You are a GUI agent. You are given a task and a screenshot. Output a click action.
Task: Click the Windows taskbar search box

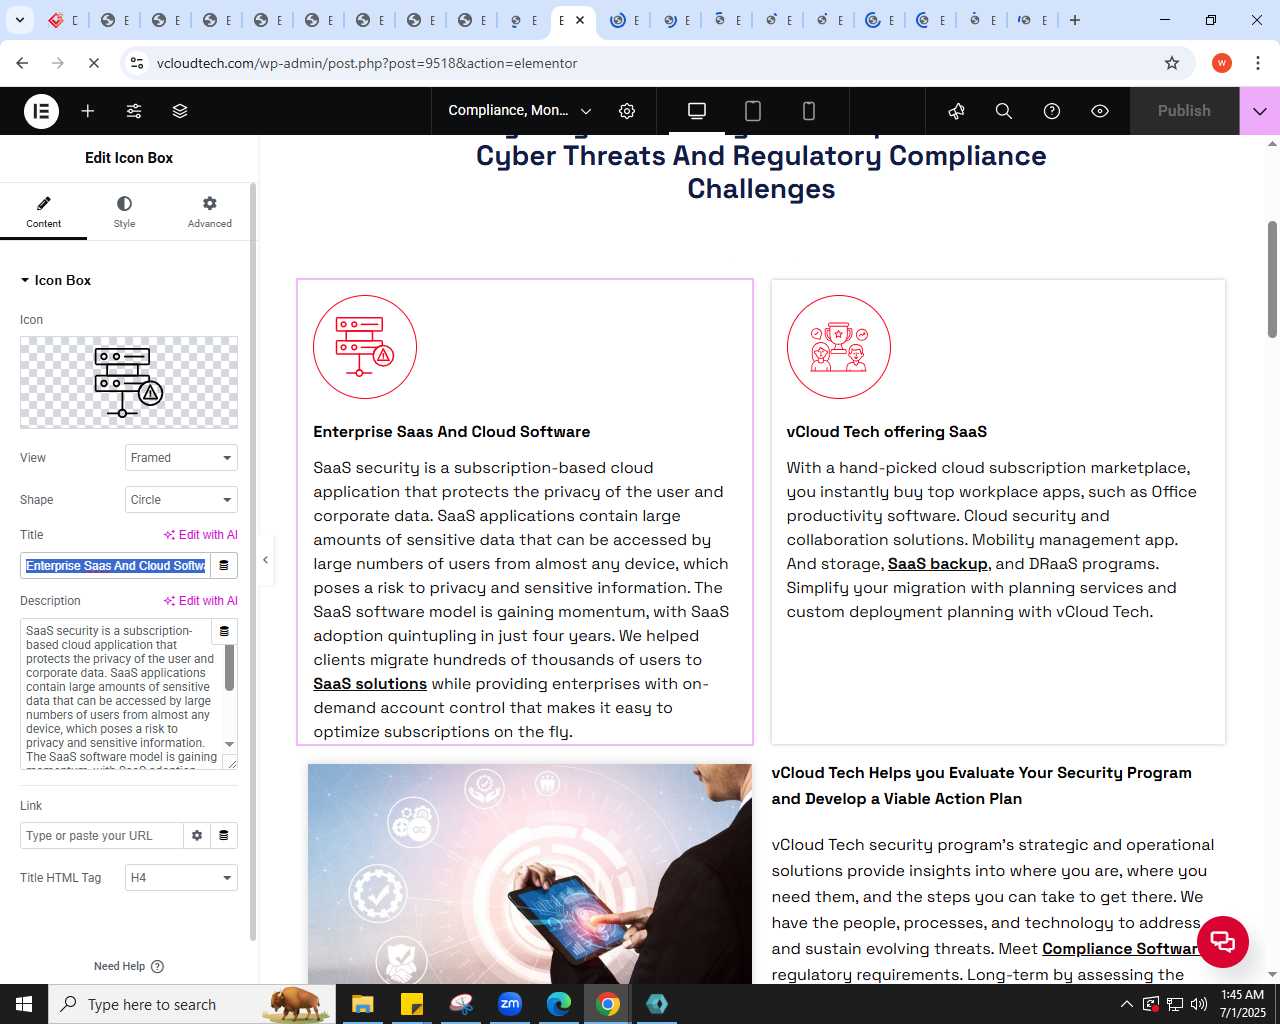[x=190, y=1004]
